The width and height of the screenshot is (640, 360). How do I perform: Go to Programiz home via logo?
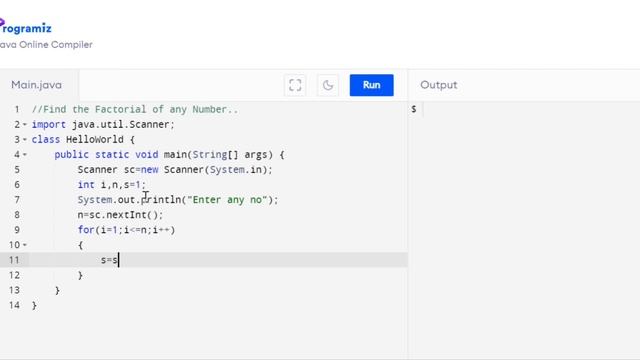pos(25,27)
